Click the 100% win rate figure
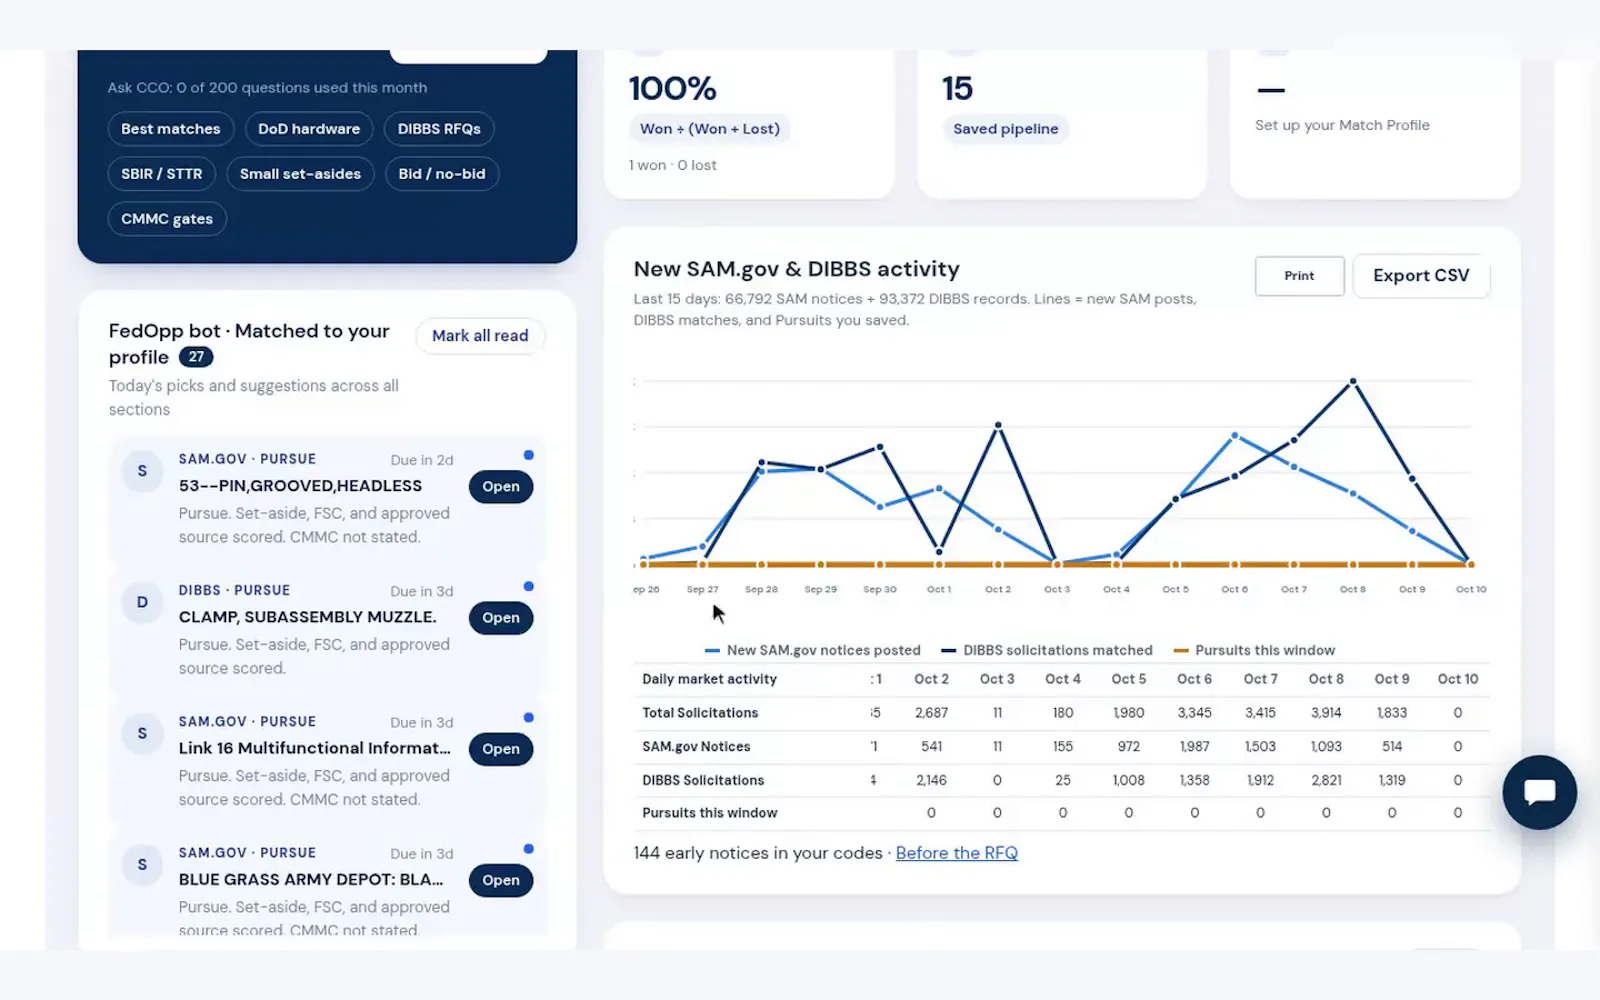1600x1000 pixels. [x=672, y=88]
